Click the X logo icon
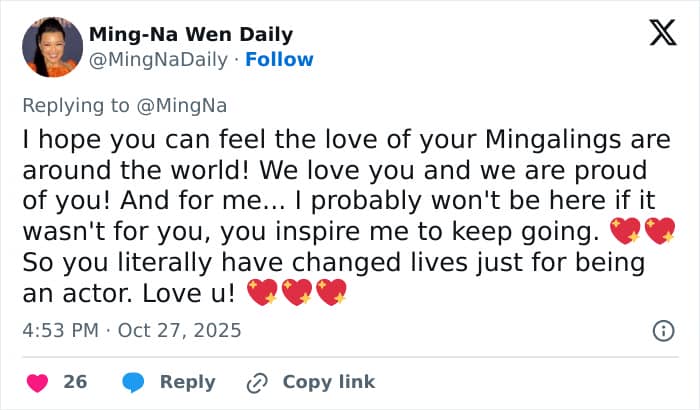The height and width of the screenshot is (410, 700). point(662,34)
